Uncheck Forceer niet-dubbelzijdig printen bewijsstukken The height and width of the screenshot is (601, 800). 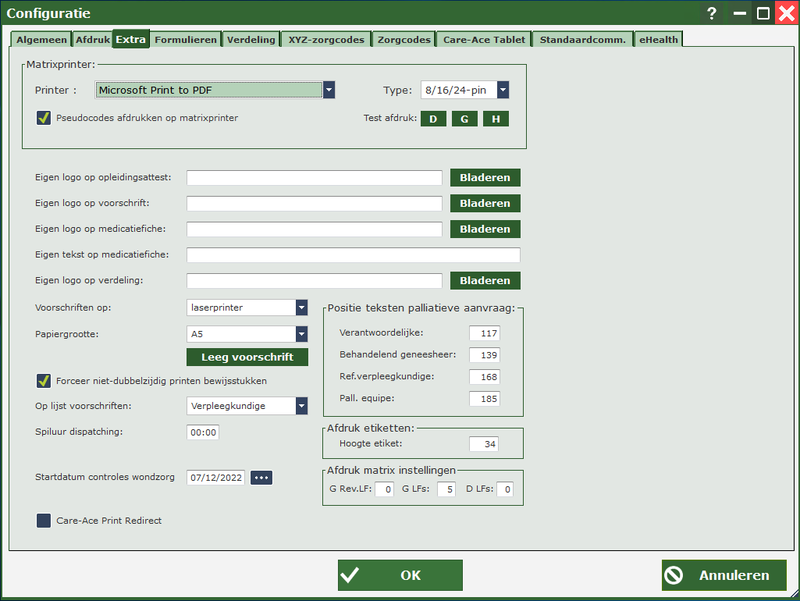coord(43,381)
